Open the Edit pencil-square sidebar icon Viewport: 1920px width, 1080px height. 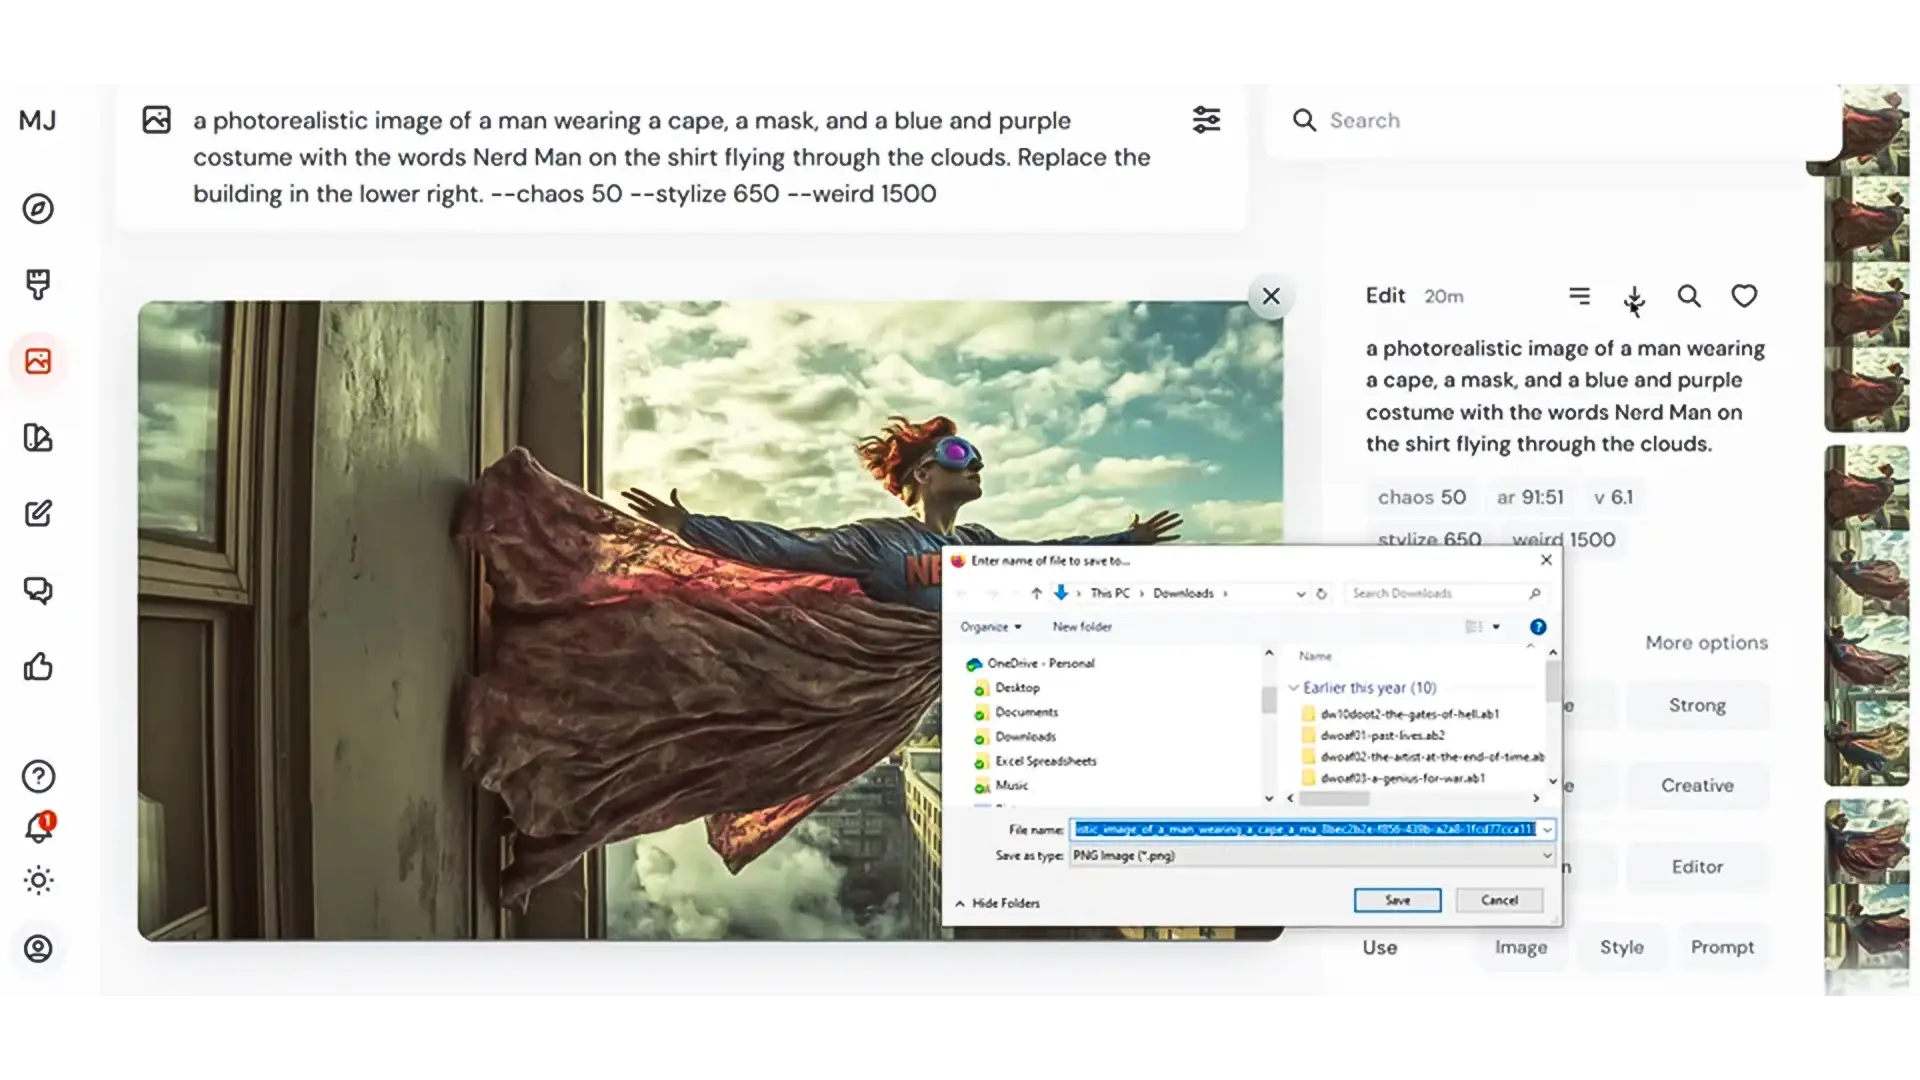(x=38, y=514)
